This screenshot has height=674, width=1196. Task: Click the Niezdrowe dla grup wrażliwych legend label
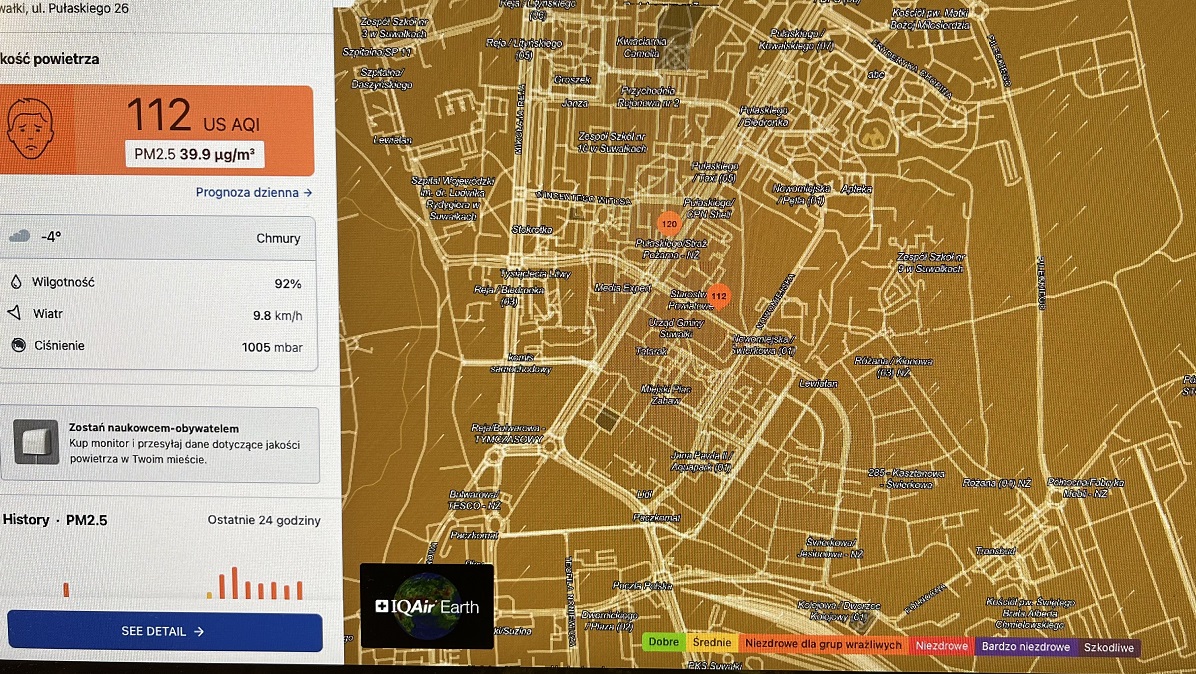tap(822, 646)
